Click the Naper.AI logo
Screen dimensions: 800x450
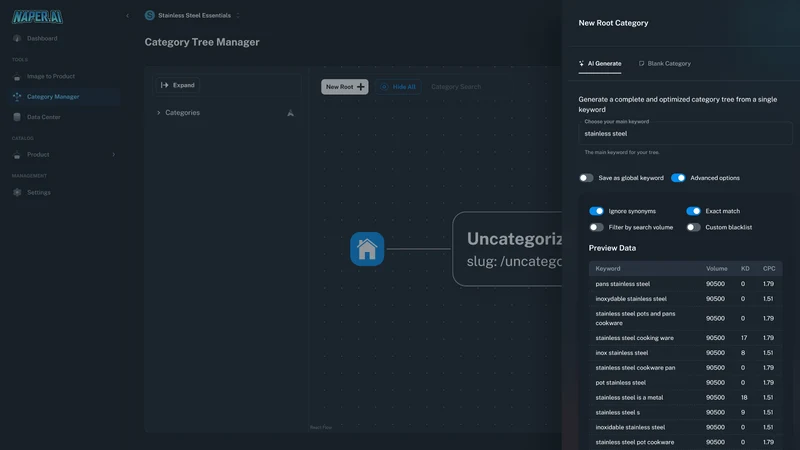tap(37, 16)
